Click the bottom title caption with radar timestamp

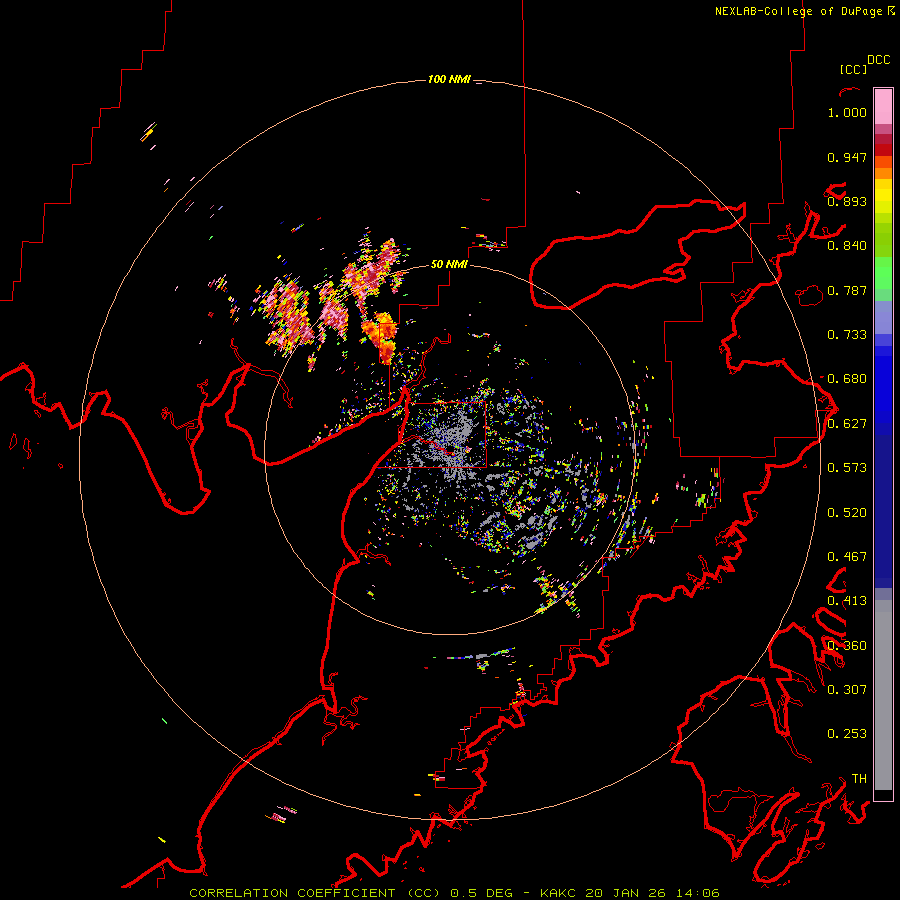pos(454,893)
